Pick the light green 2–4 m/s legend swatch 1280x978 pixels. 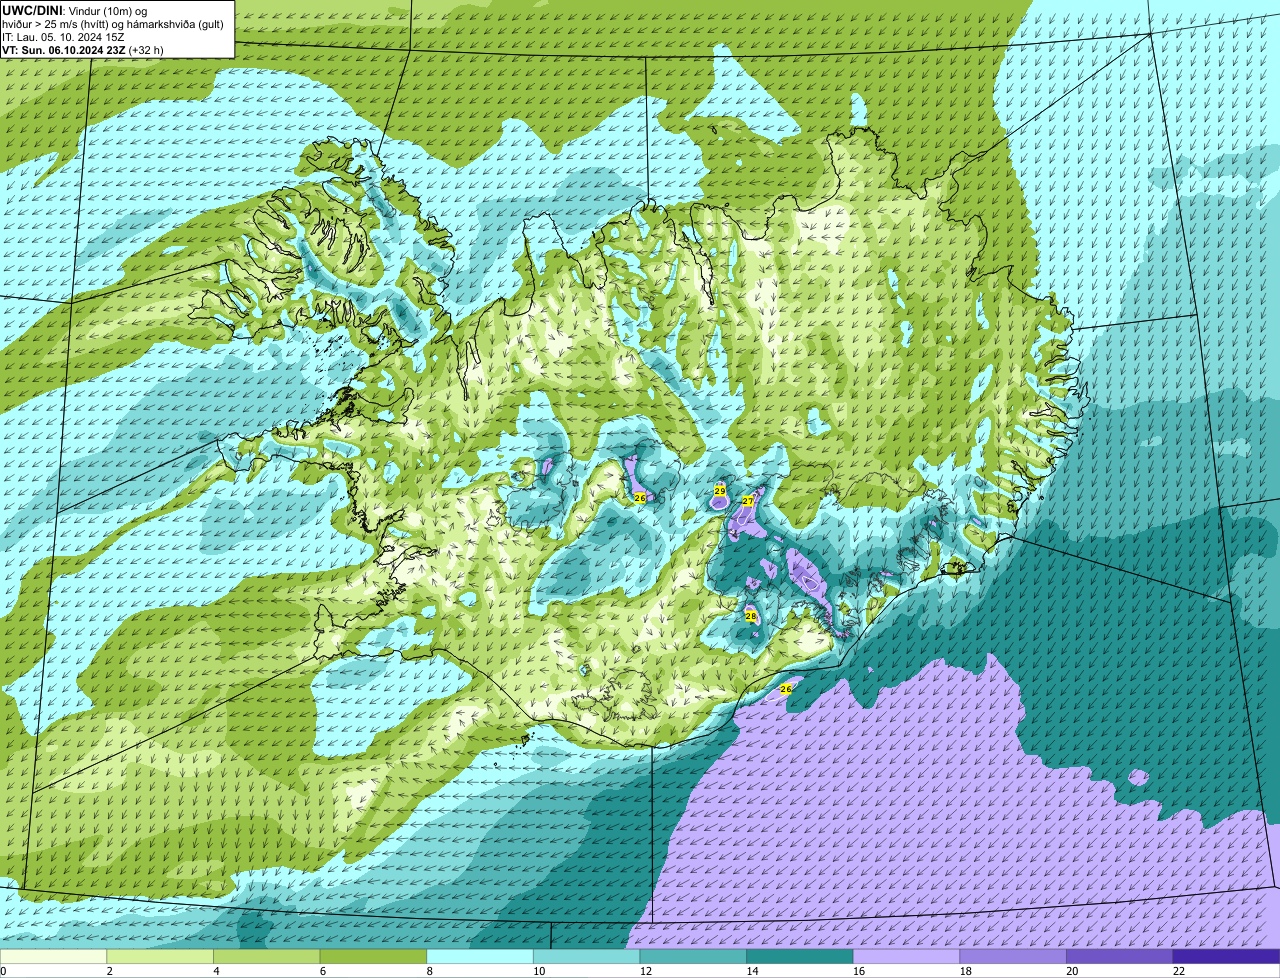[x=160, y=956]
